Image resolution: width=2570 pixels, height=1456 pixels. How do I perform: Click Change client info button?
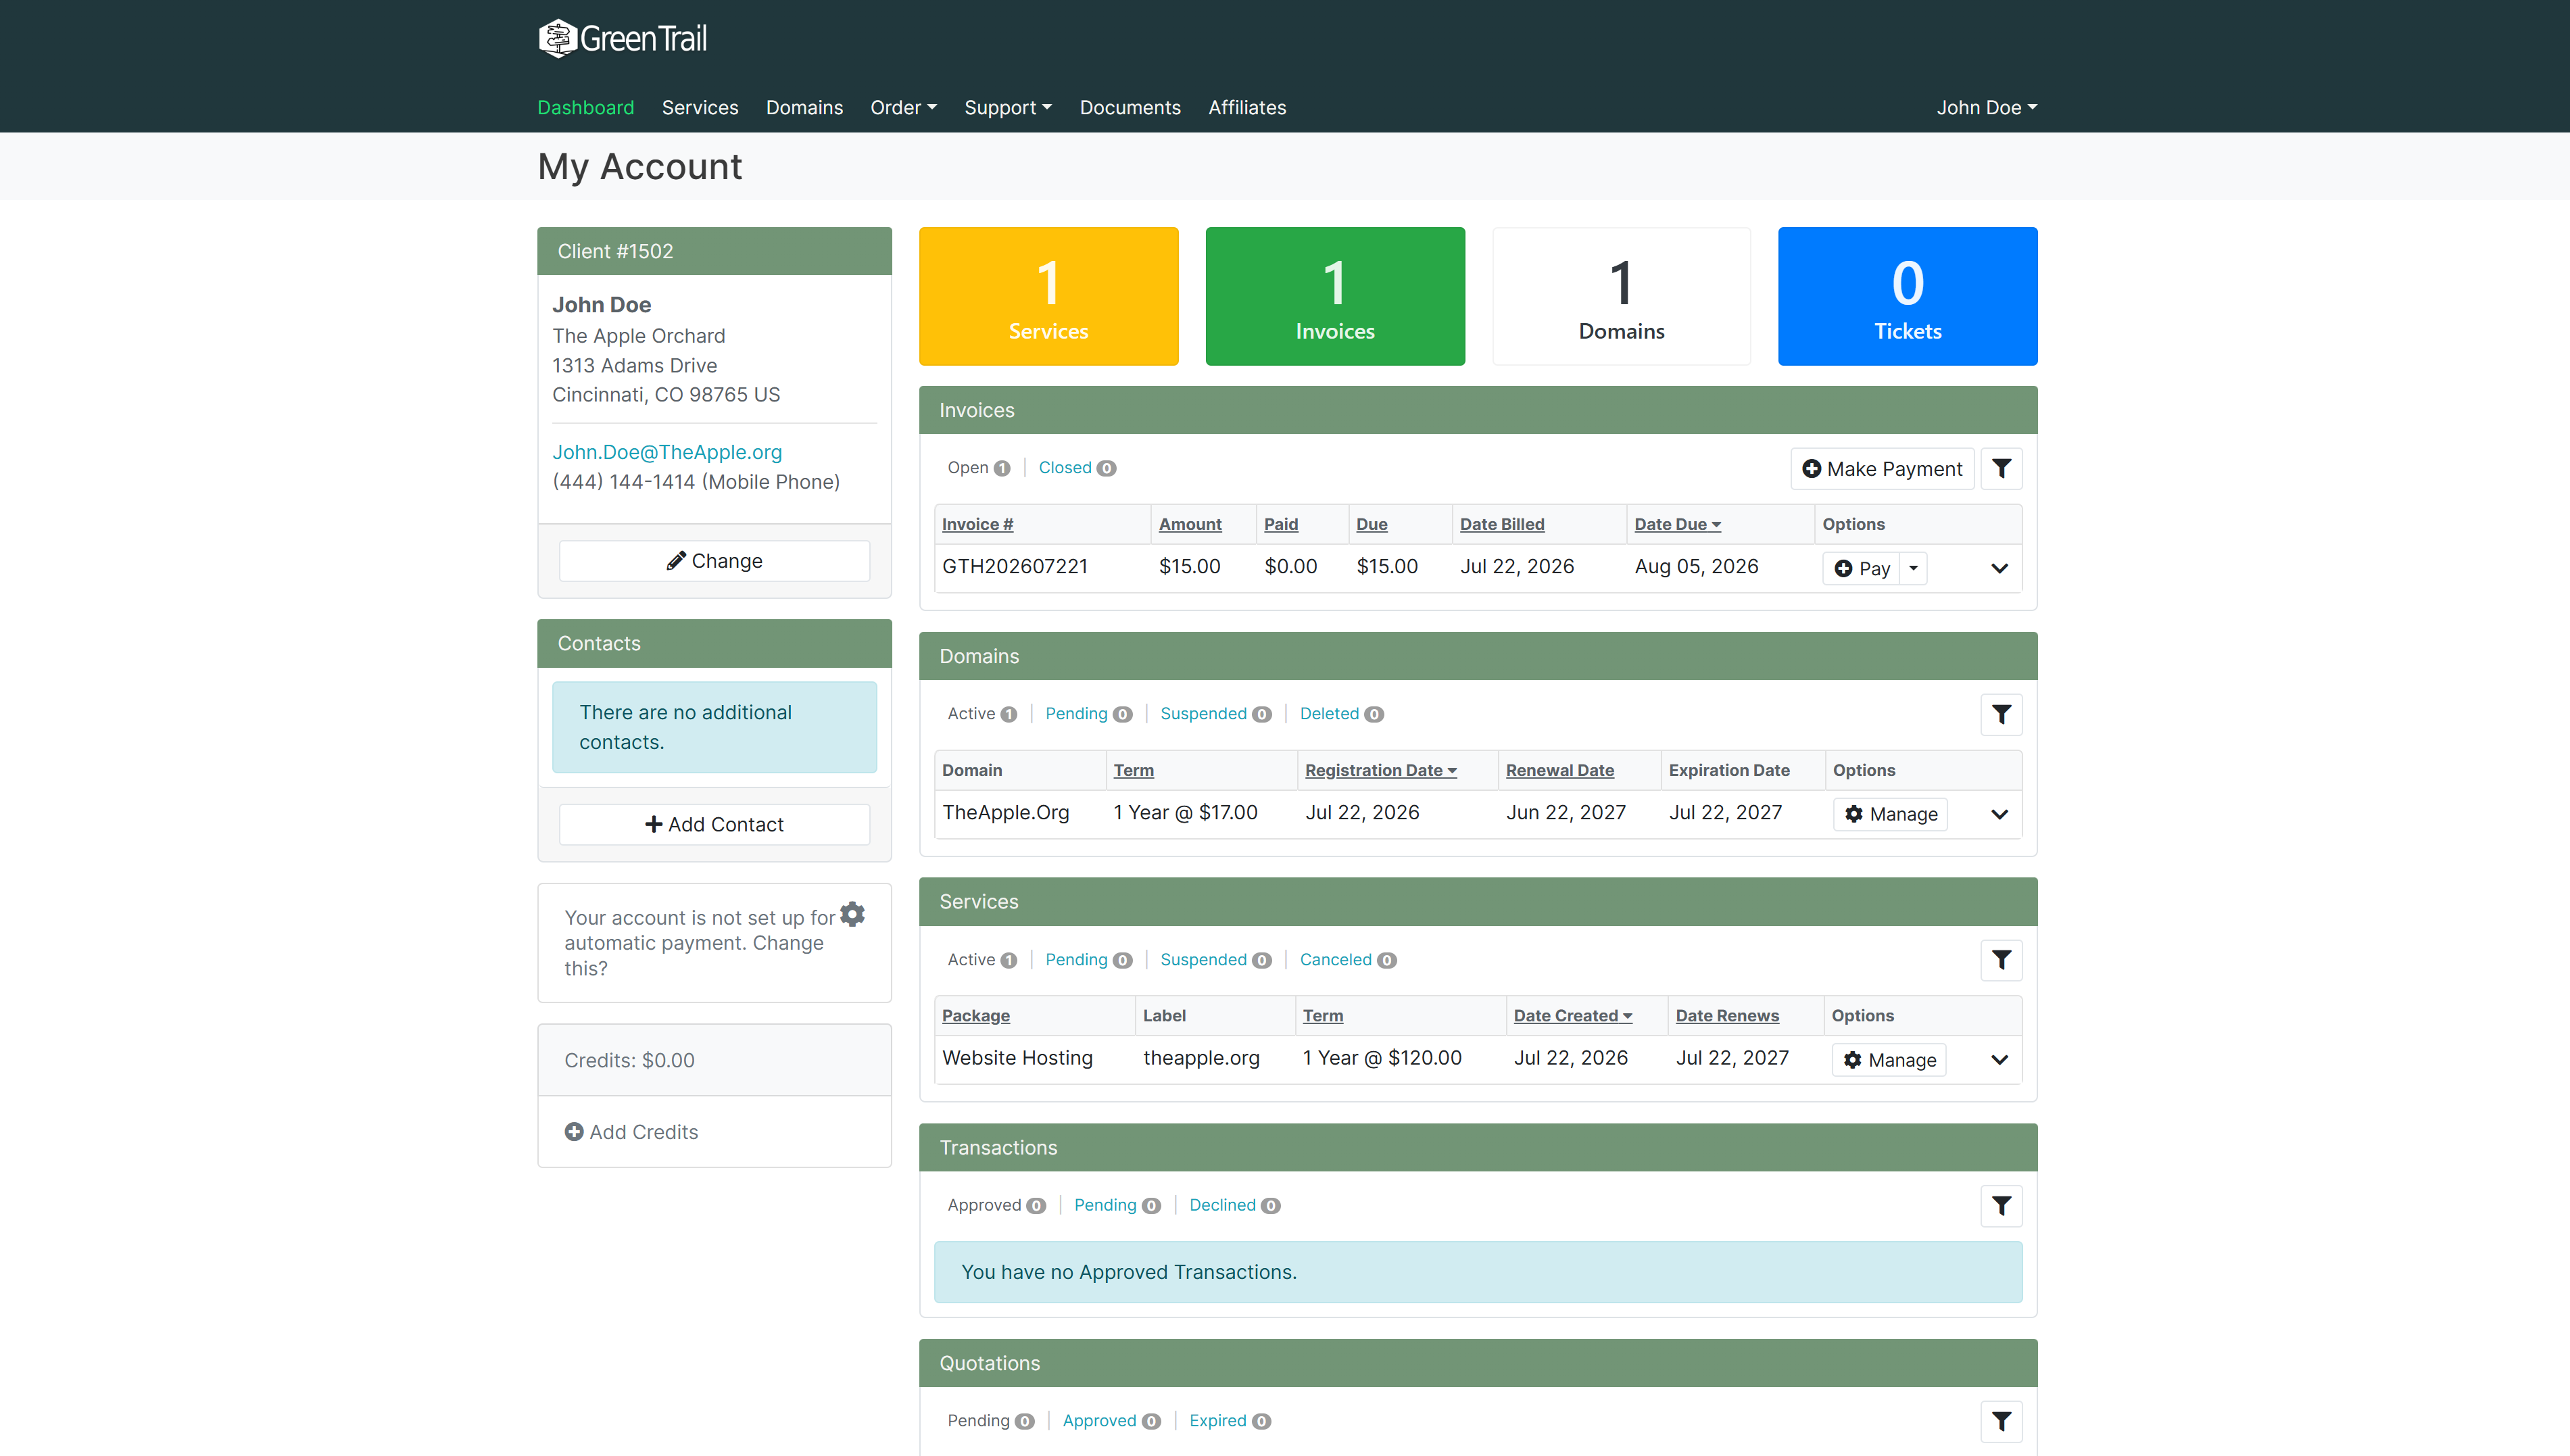point(714,561)
